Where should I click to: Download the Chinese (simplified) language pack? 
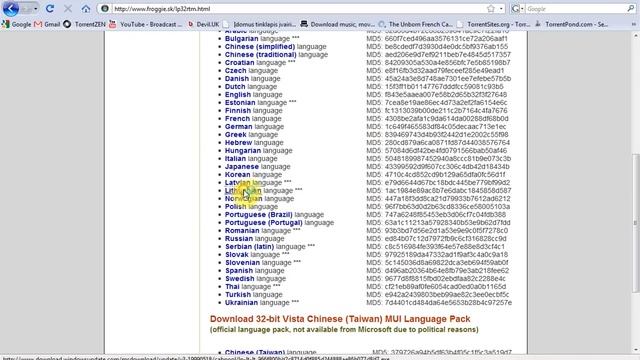[x=260, y=47]
